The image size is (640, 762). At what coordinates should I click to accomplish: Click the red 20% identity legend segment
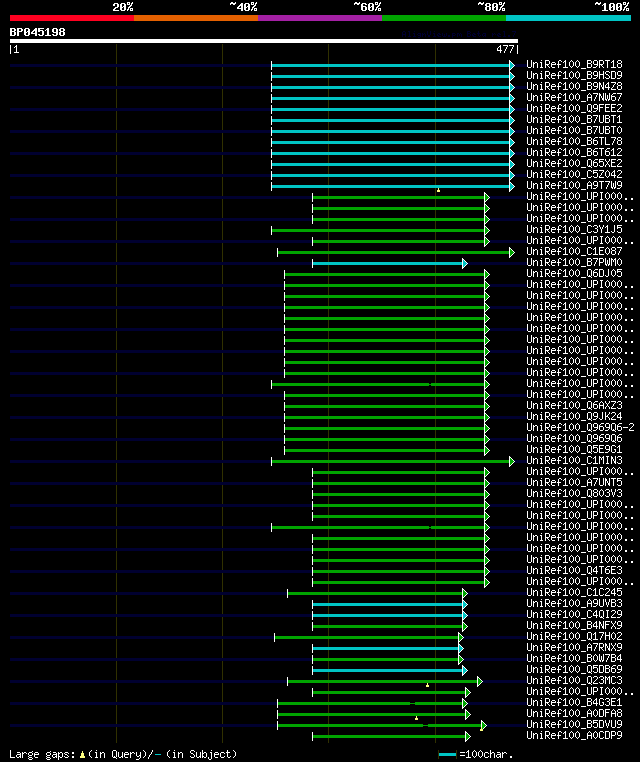72,18
